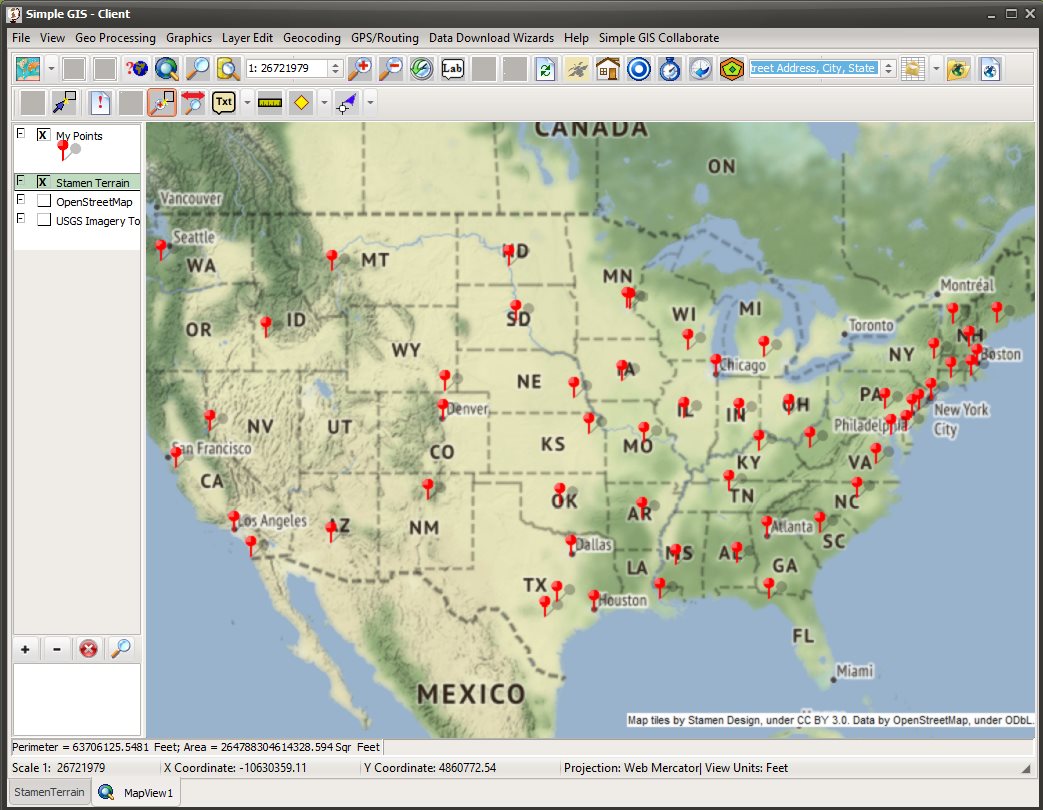Enable the OpenStreetMap layer

(43, 200)
